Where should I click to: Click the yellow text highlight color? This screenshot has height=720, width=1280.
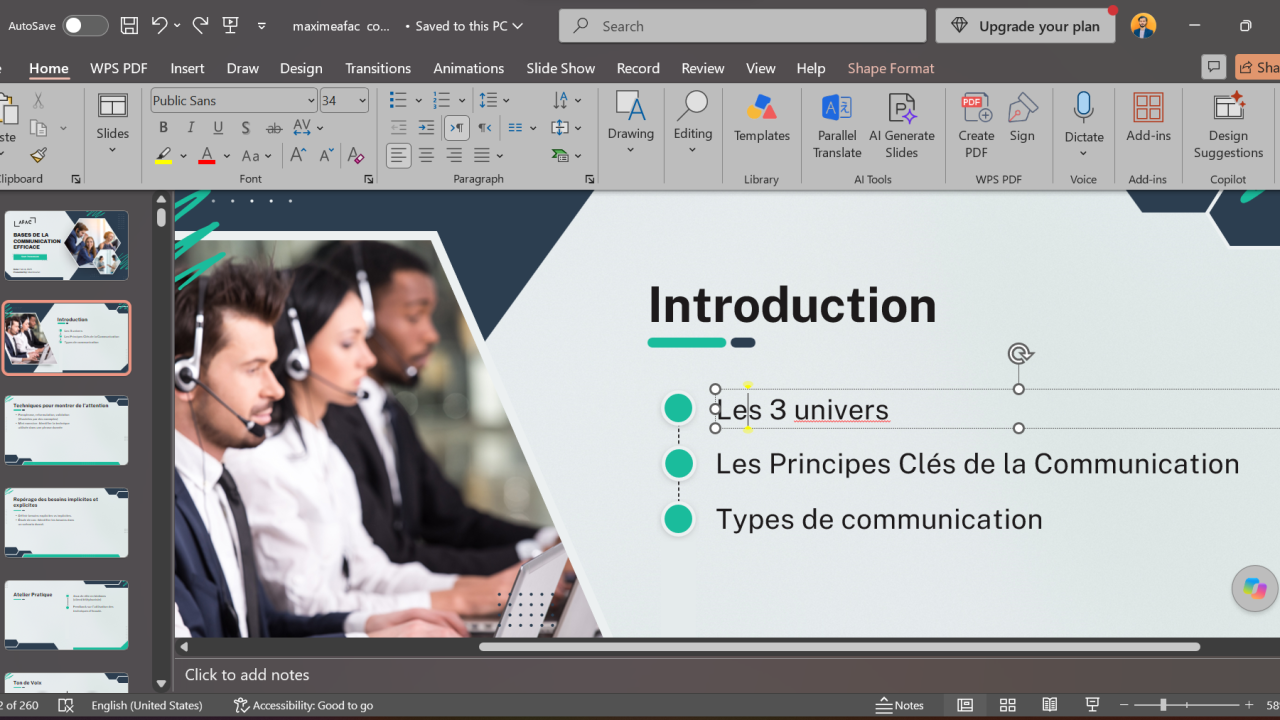coord(164,155)
